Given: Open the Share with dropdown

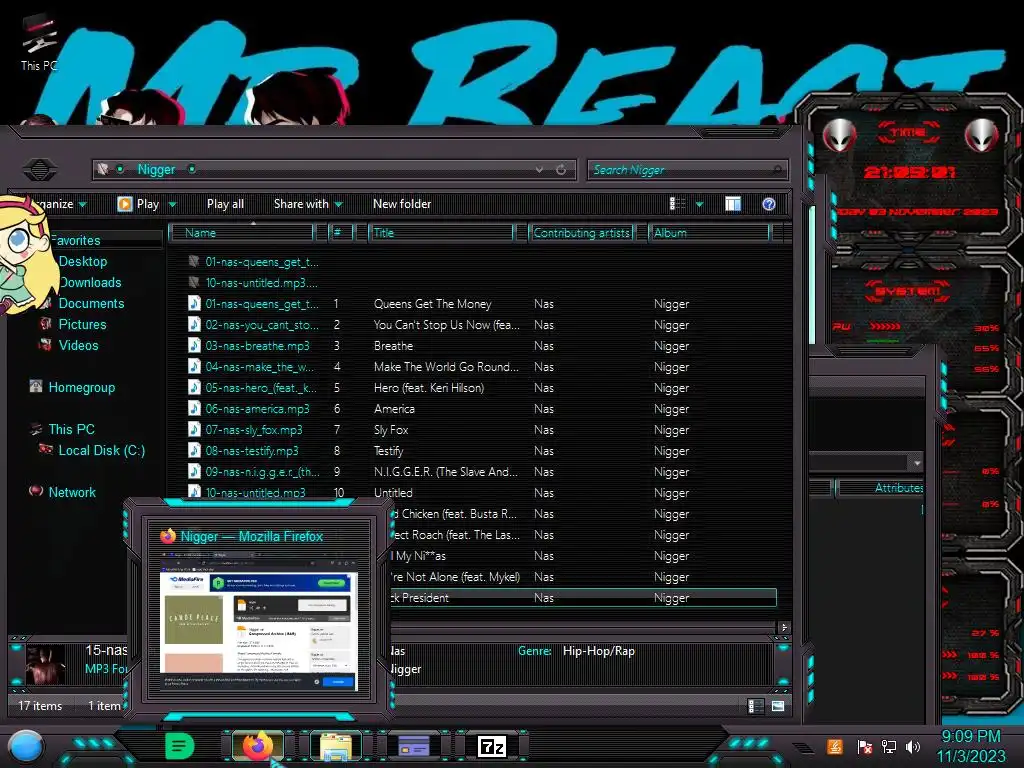Looking at the screenshot, I should coord(308,204).
